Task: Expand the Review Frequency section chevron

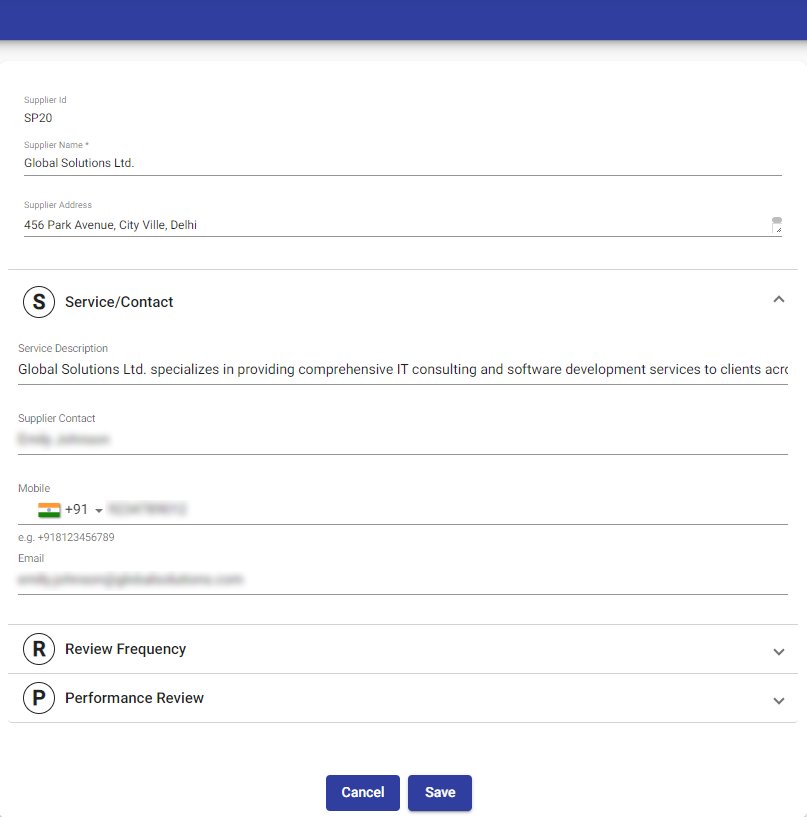Action: 779,651
